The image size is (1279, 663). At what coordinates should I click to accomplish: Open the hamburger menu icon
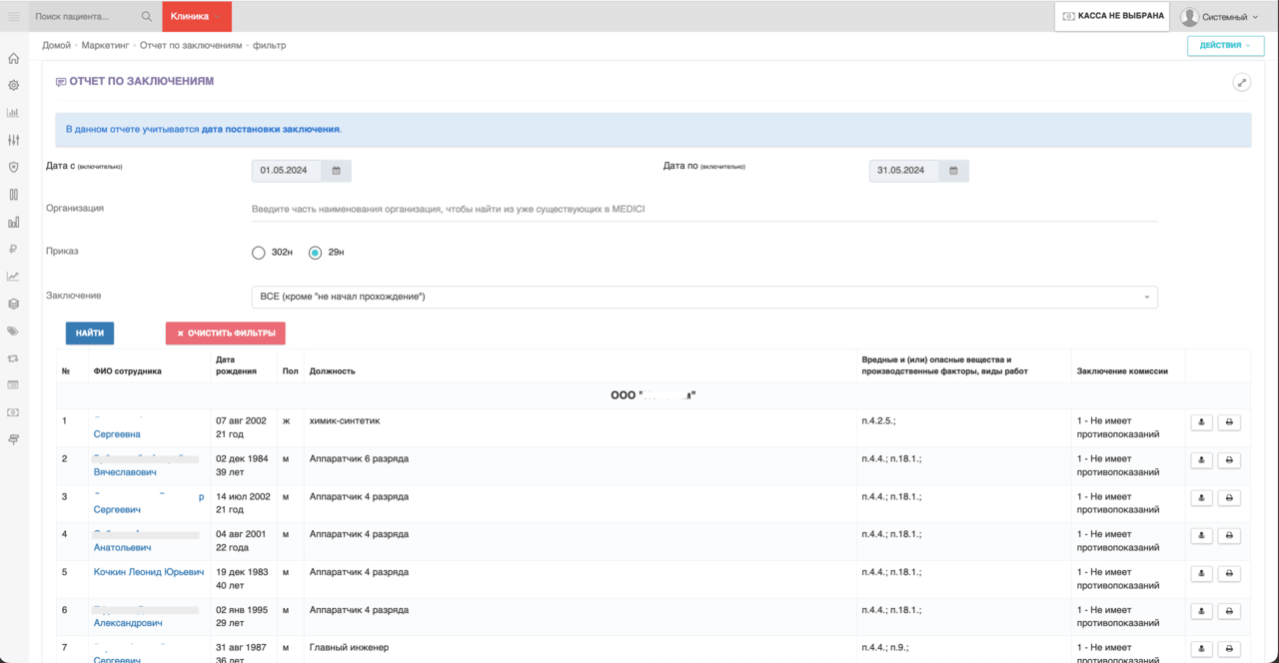tap(14, 16)
